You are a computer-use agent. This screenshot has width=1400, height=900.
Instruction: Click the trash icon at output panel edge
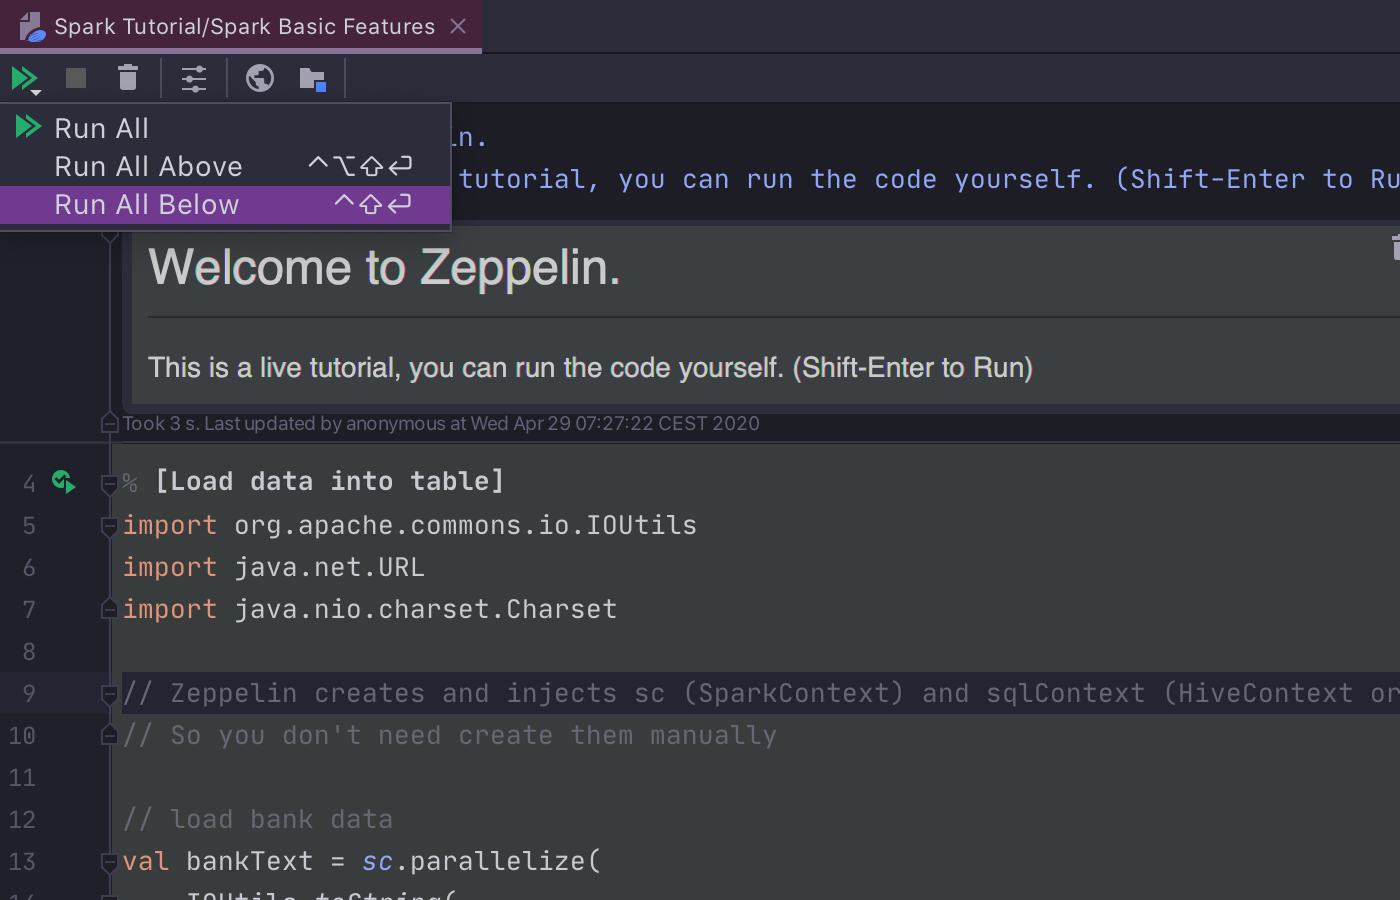[1396, 246]
